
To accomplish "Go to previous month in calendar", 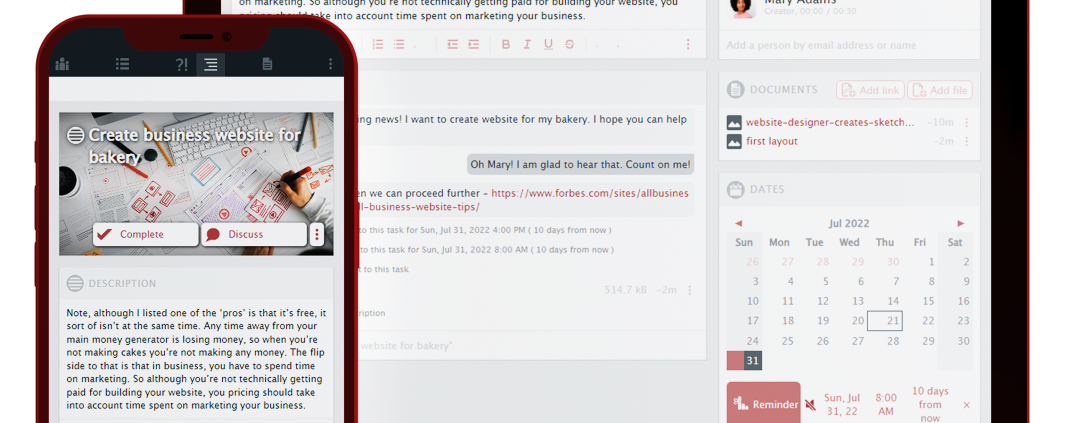I will tap(738, 223).
